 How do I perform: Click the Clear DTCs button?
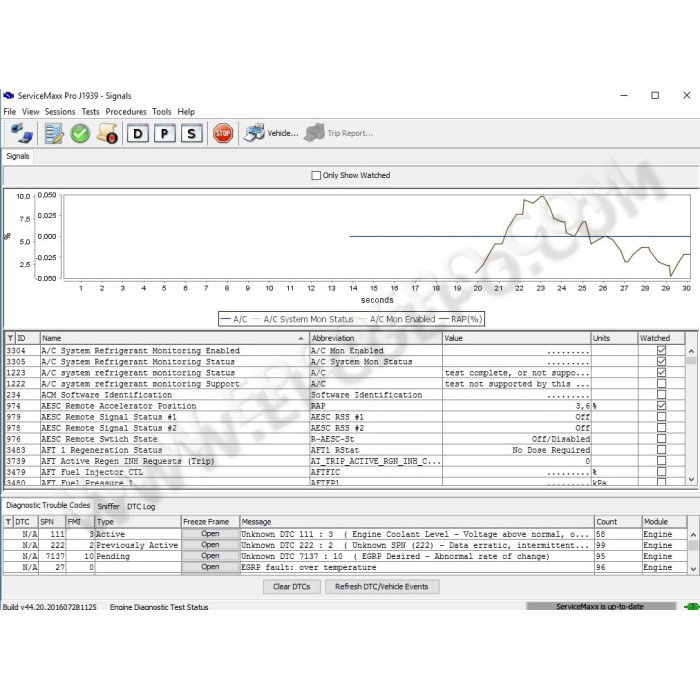click(290, 587)
